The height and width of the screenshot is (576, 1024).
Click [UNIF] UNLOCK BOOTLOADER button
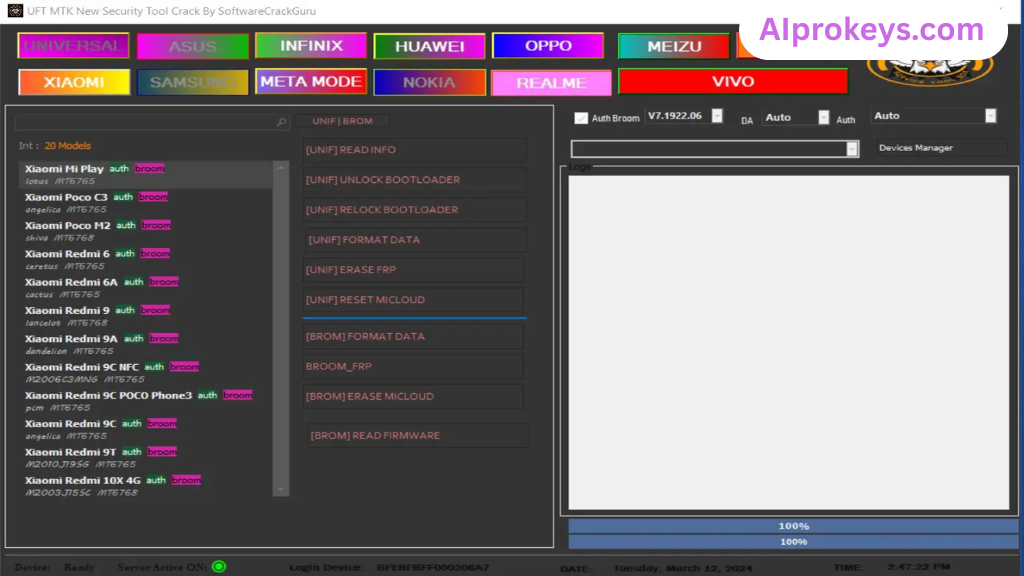pyautogui.click(x=414, y=180)
